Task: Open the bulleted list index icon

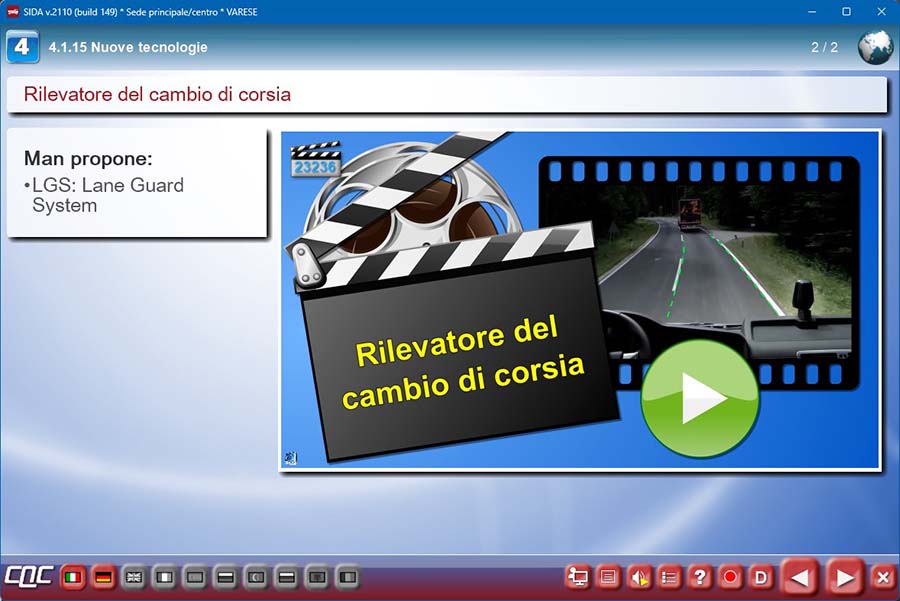Action: pyautogui.click(x=669, y=577)
